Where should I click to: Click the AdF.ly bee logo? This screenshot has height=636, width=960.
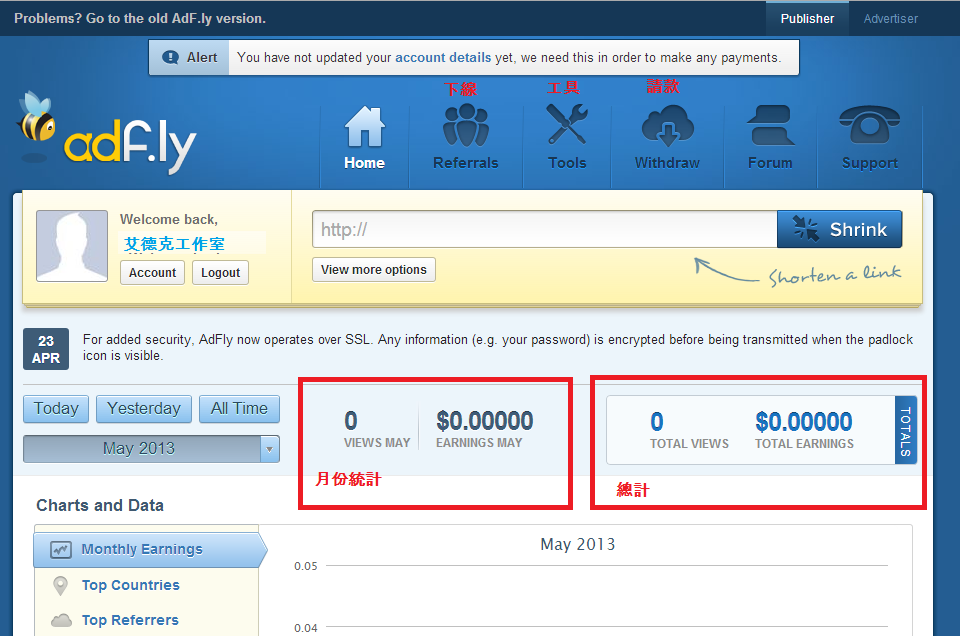click(x=107, y=133)
